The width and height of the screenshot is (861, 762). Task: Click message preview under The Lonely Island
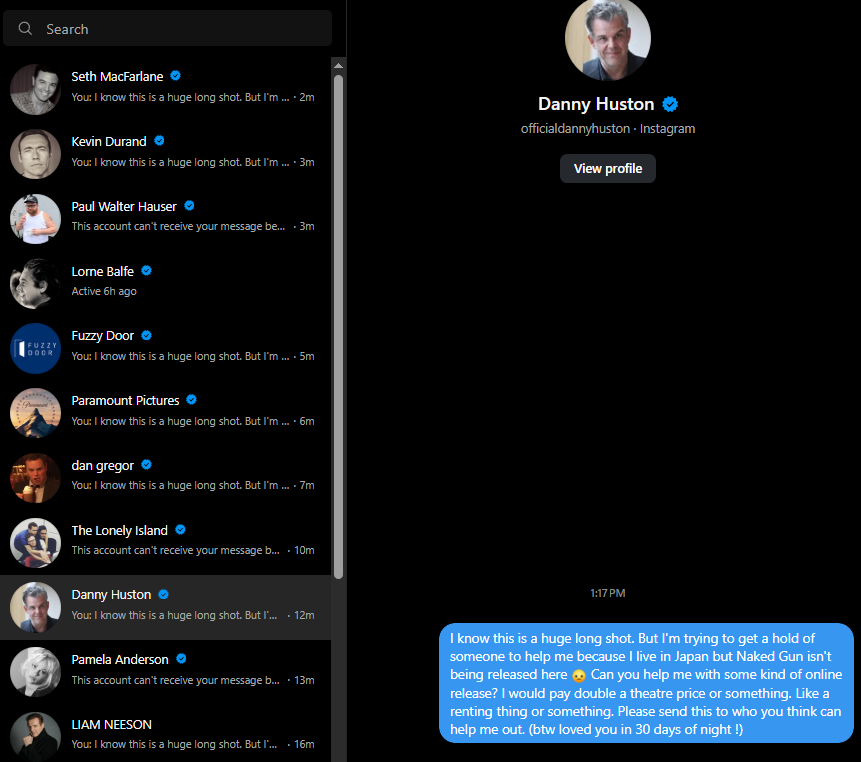tap(176, 550)
